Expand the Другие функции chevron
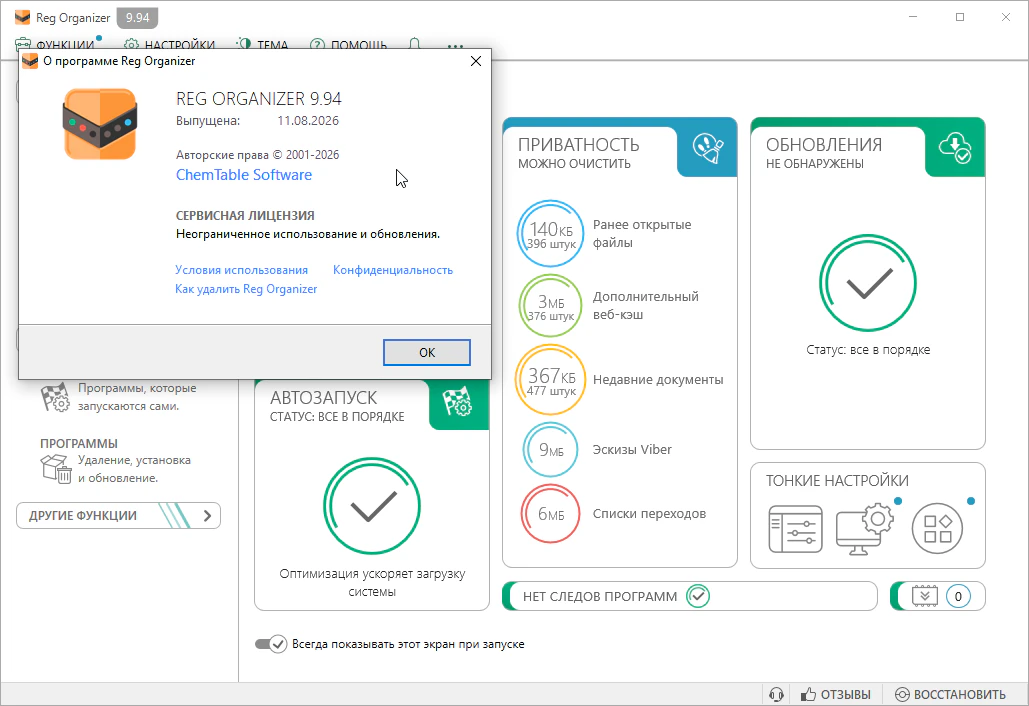 pyautogui.click(x=207, y=516)
